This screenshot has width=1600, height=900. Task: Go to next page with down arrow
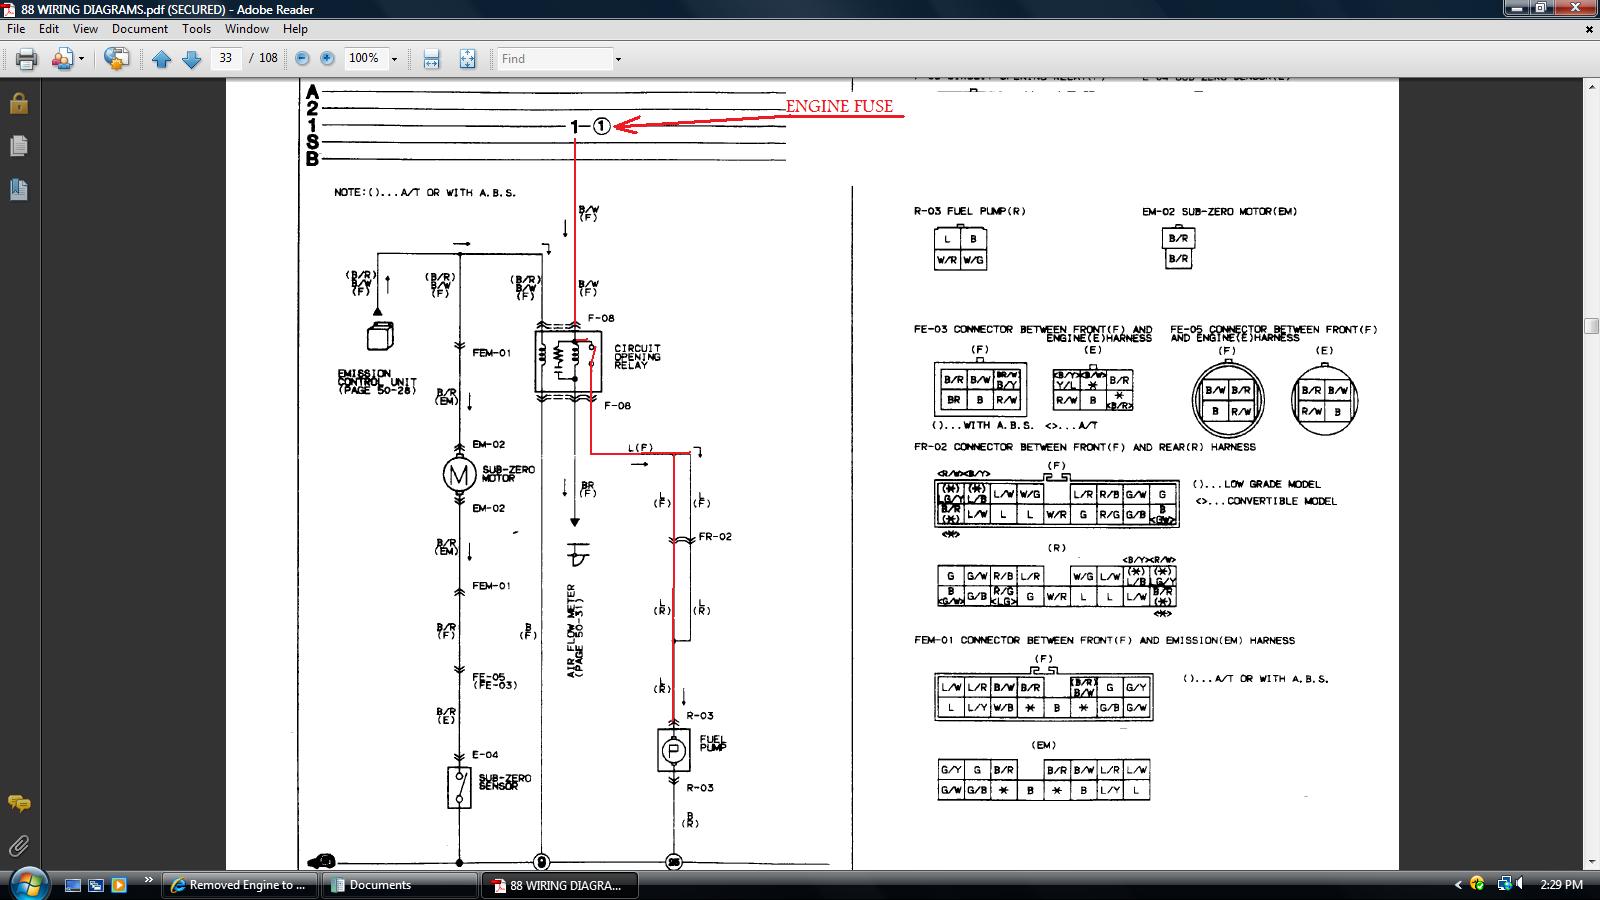coord(192,59)
